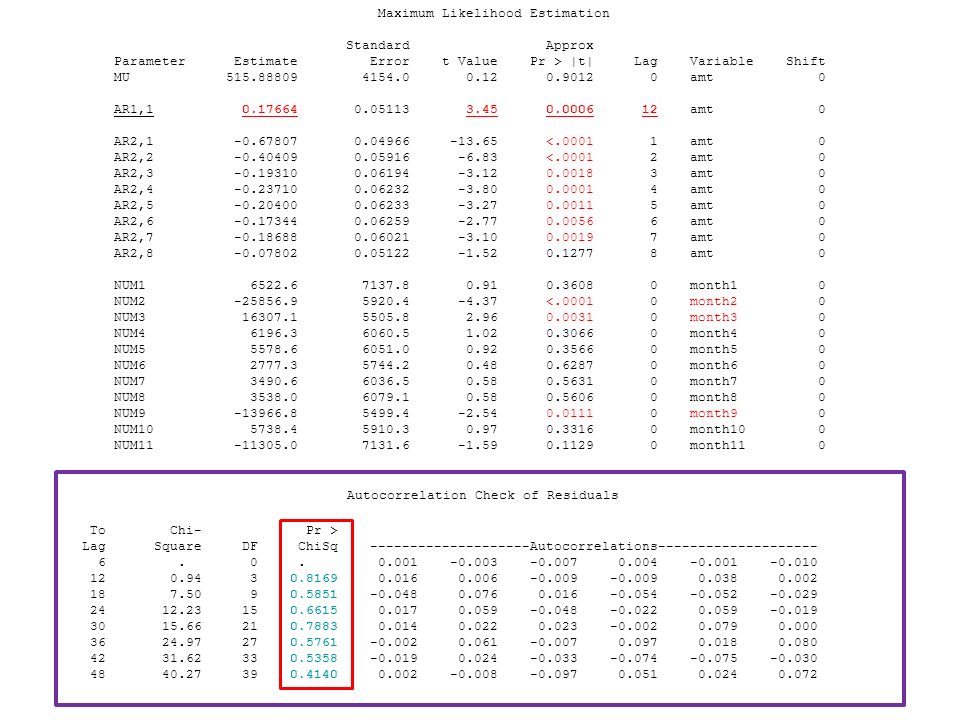960x720 pixels.
Task: Select the NUM11 estimate -11305.0
Action: click(266, 445)
